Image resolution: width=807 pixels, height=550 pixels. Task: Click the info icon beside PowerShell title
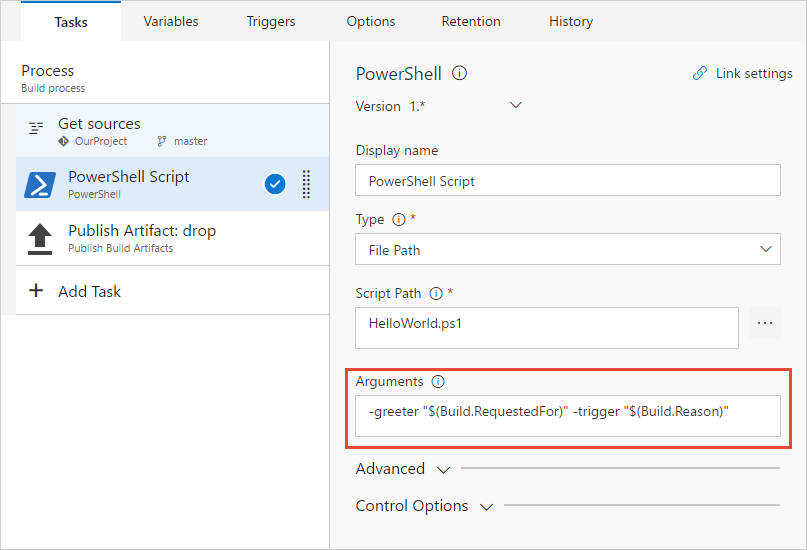[460, 73]
